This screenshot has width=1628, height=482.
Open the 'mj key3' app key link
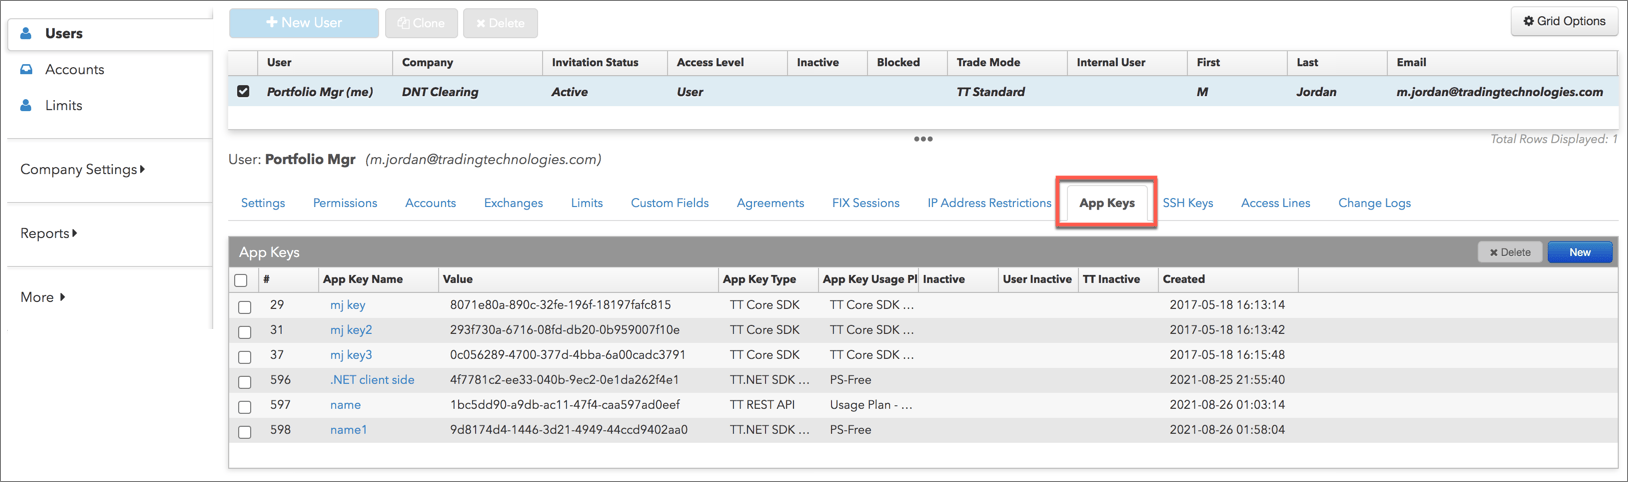point(351,355)
